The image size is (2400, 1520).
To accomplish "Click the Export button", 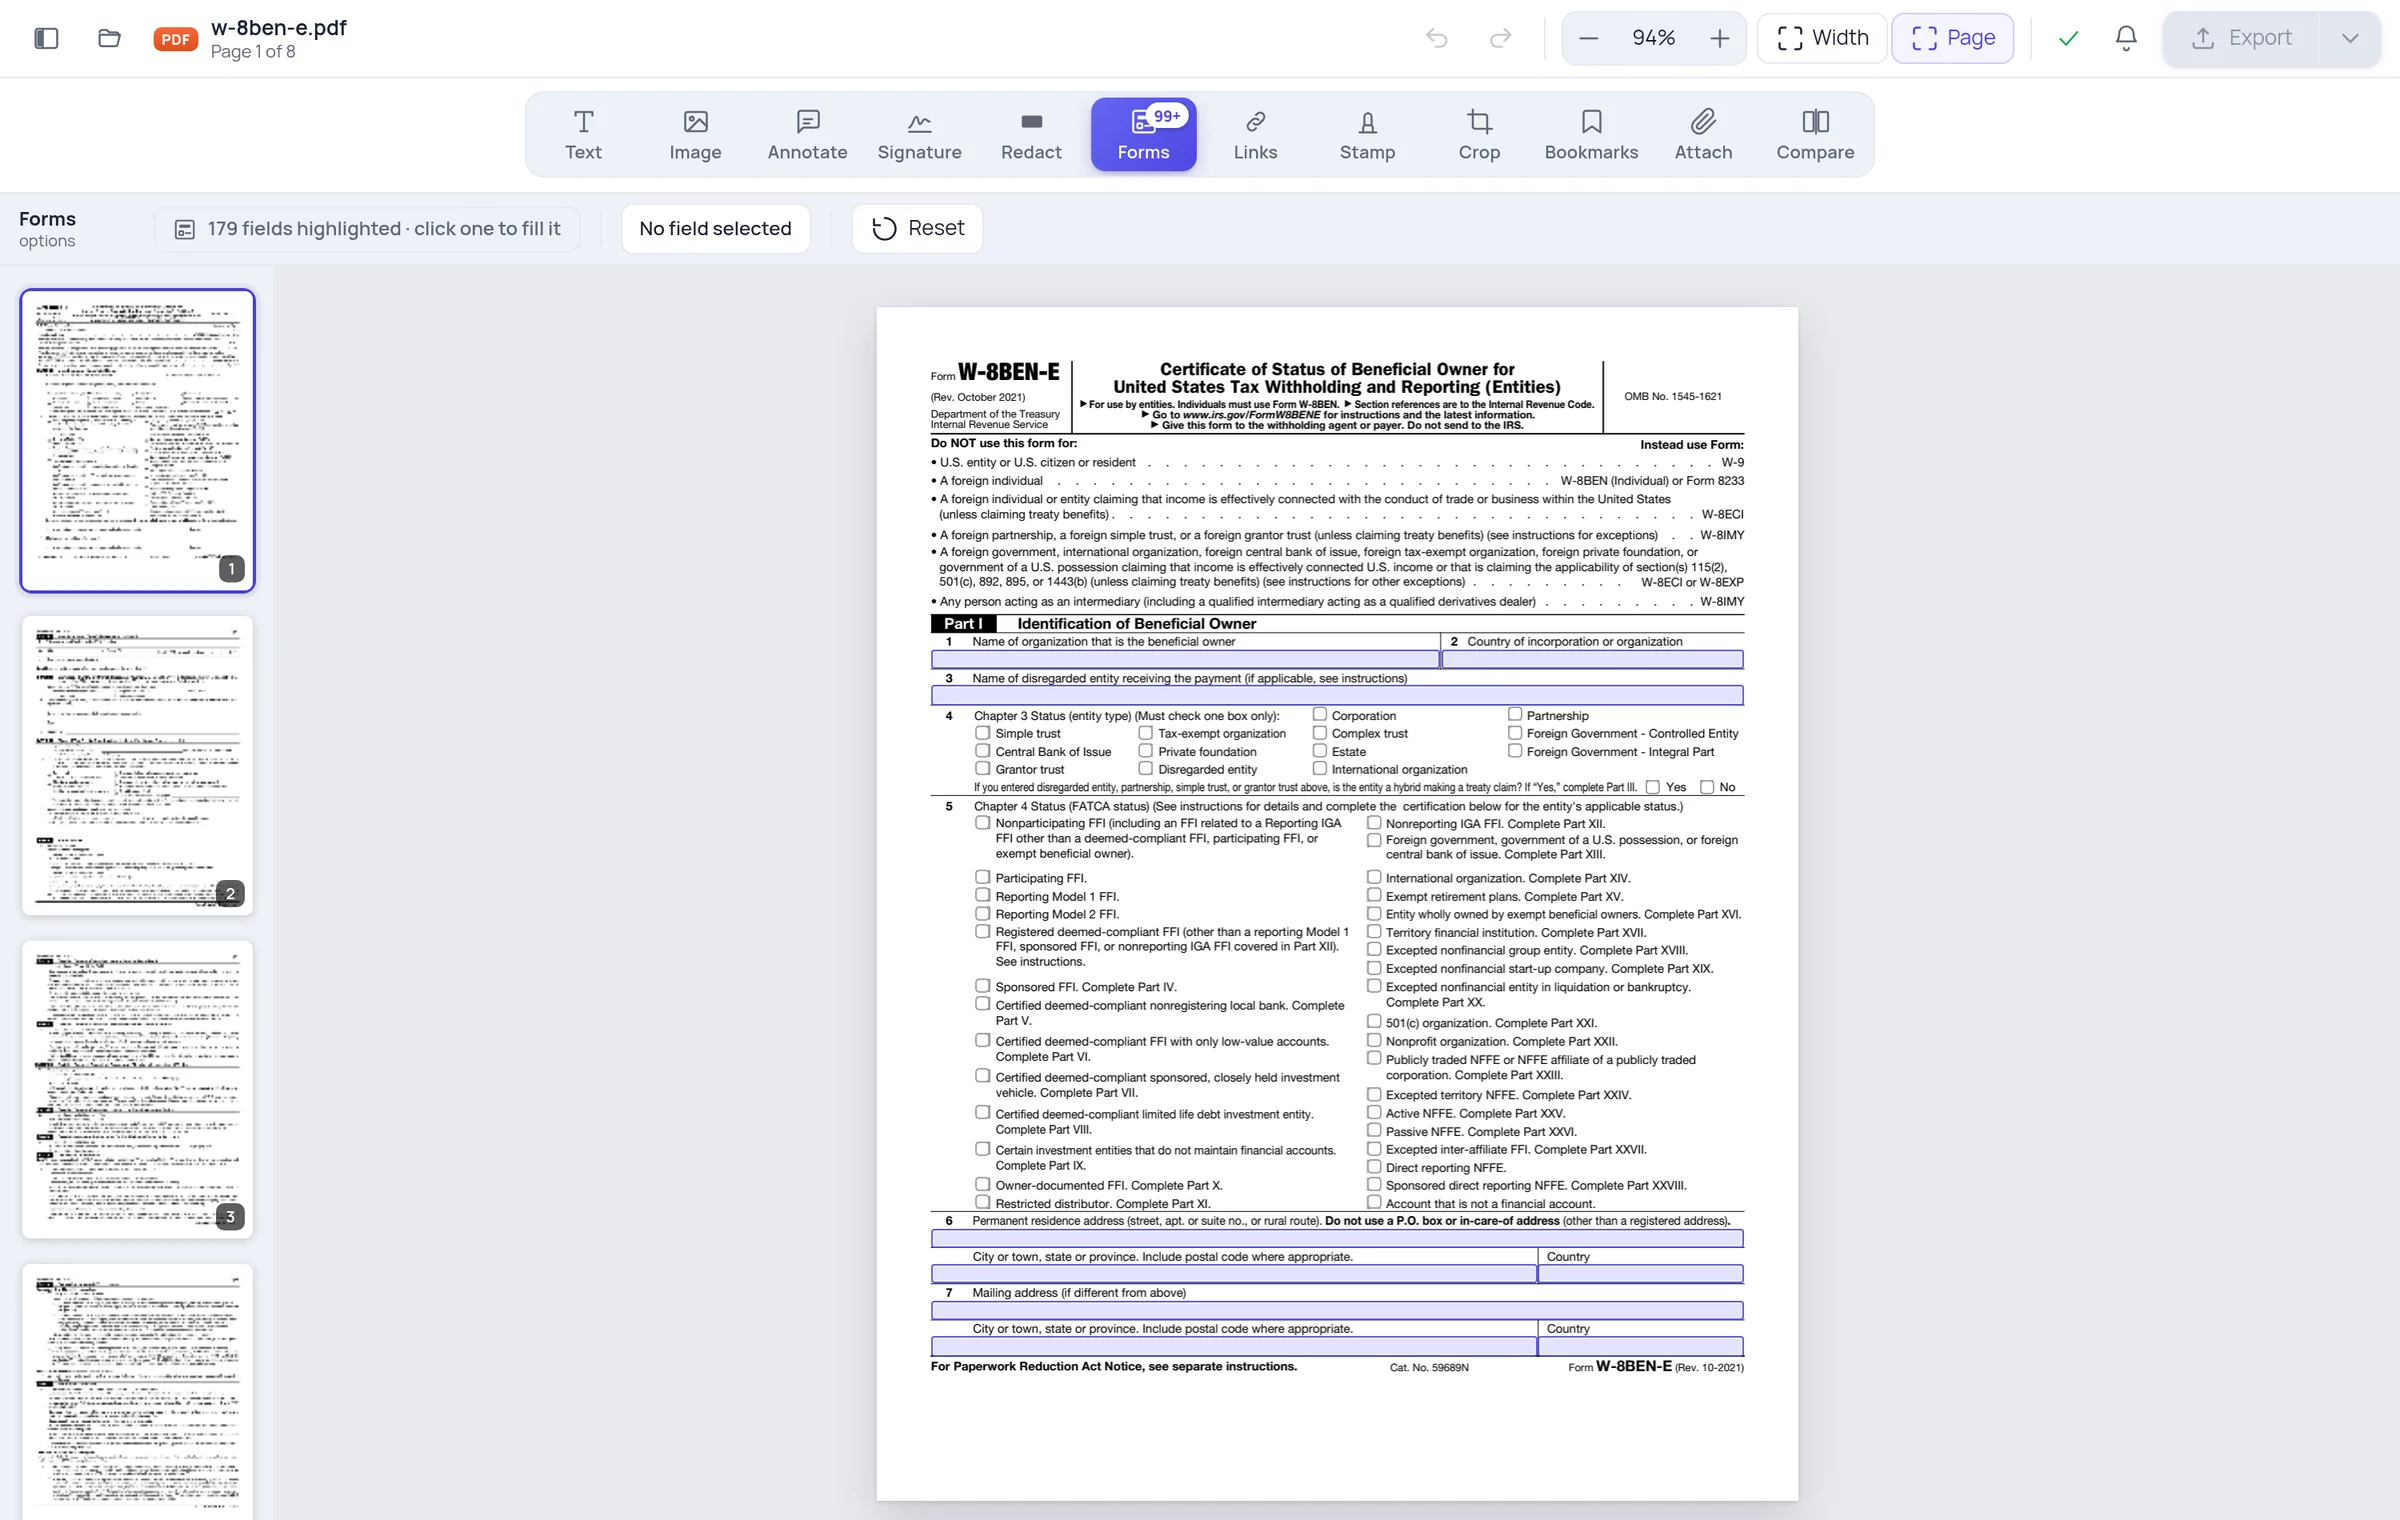I will coord(2241,38).
